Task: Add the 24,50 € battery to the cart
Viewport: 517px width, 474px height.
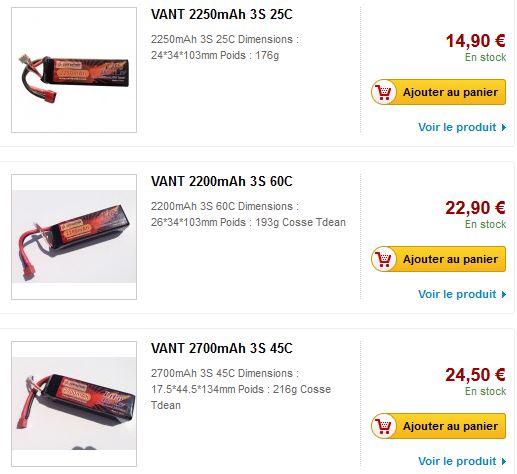Action: [x=438, y=426]
